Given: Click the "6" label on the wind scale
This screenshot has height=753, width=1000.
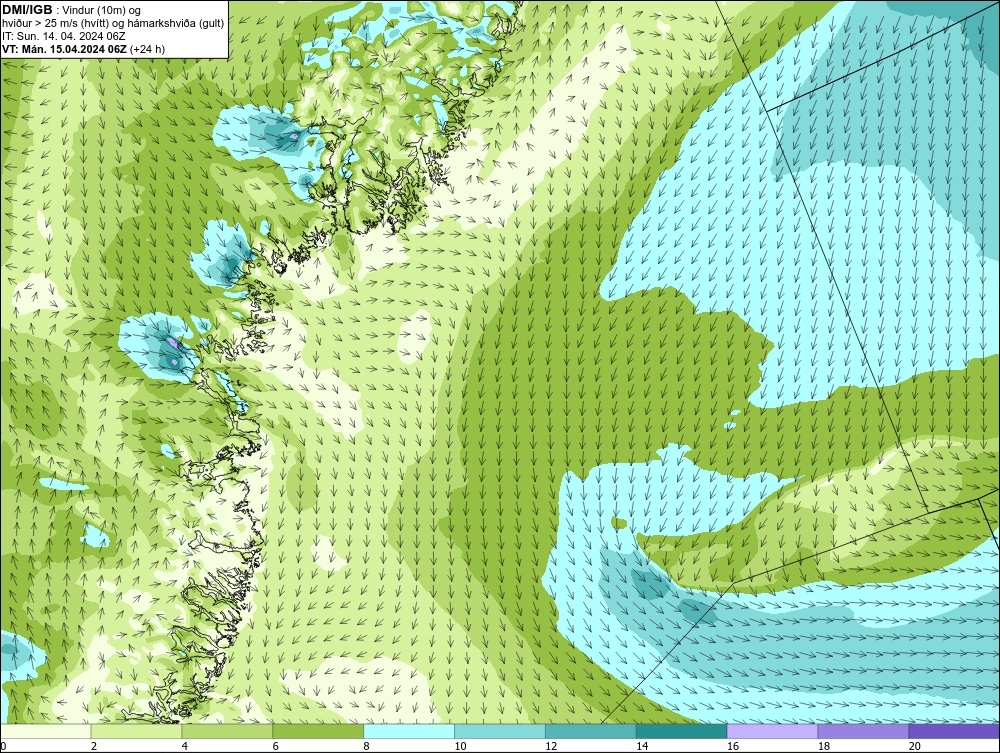Looking at the screenshot, I should (276, 746).
